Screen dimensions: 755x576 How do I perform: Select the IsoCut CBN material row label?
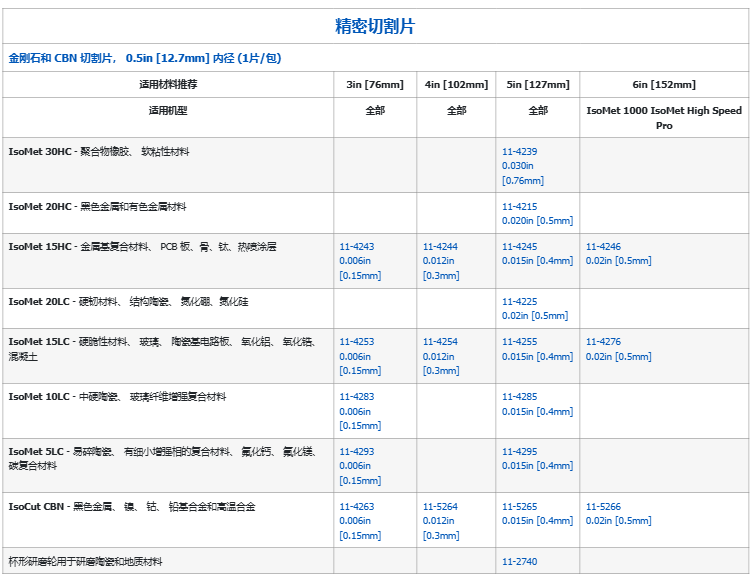tap(132, 507)
